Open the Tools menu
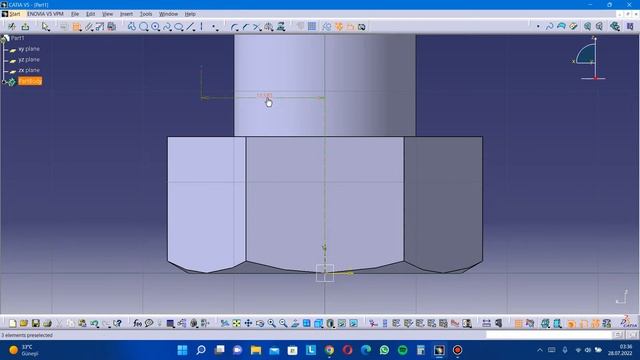 click(146, 14)
